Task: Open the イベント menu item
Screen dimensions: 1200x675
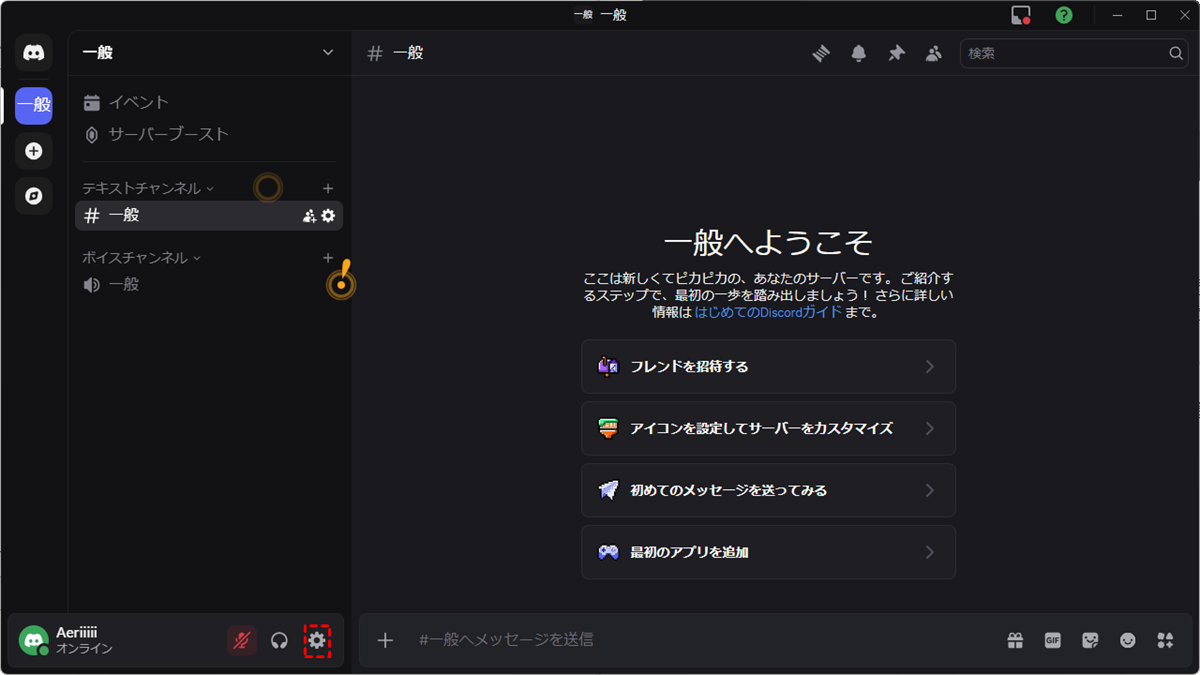Action: point(138,102)
